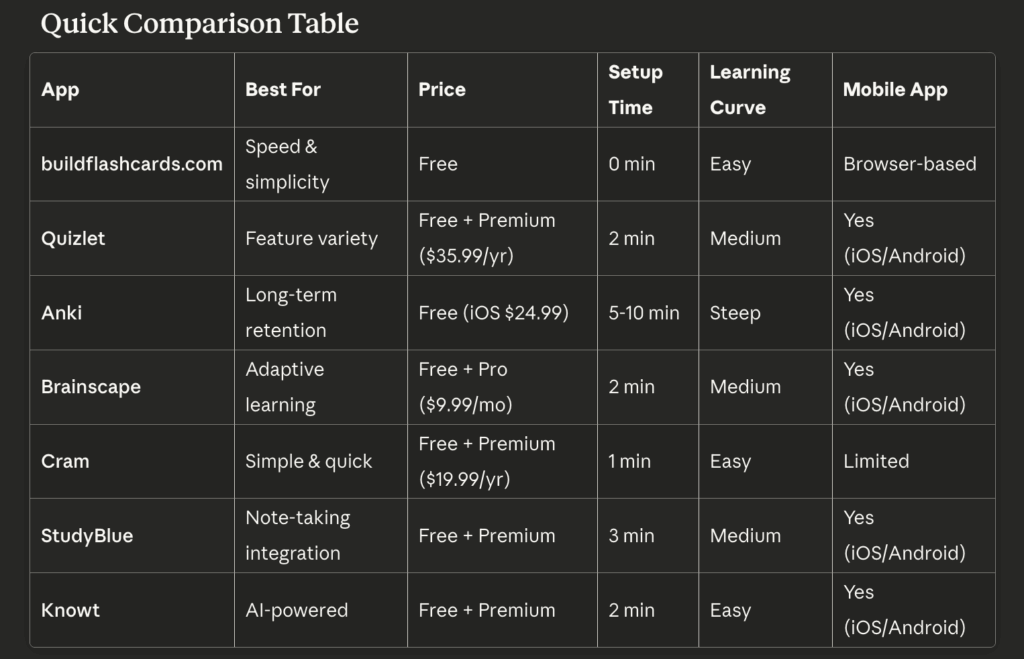Screen dimensions: 1024x659
Task: Click the Anki app name cell
Action: pos(62,313)
